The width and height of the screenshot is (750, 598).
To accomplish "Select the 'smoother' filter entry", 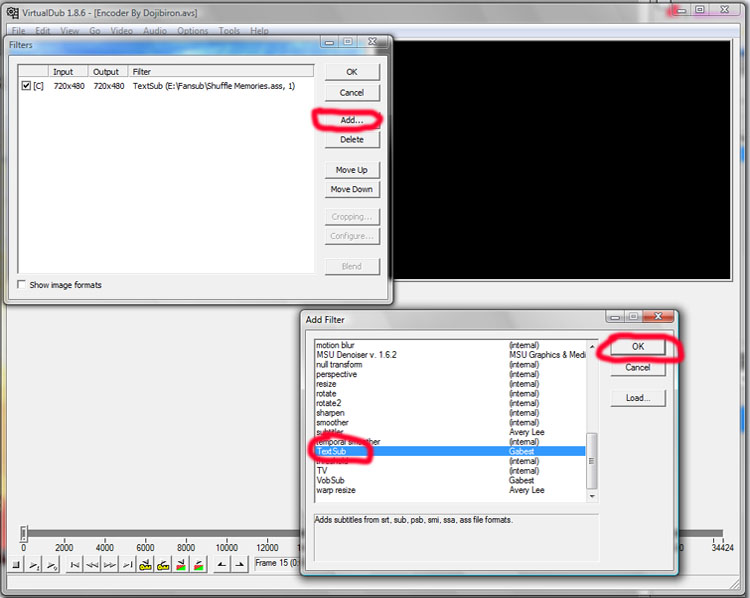I will click(x=450, y=422).
